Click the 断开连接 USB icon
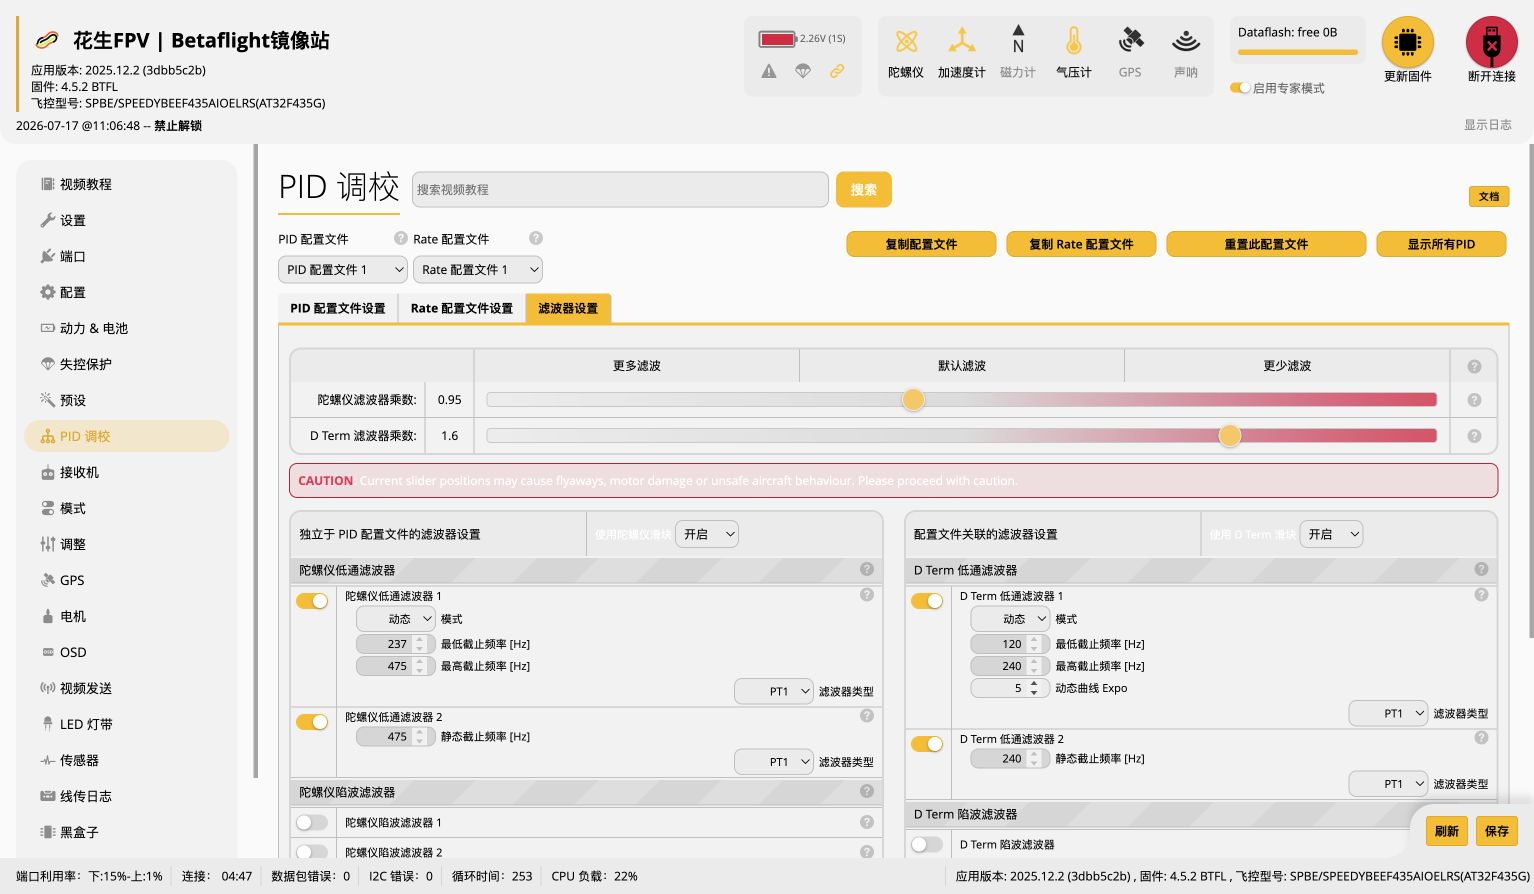The image size is (1534, 894). tap(1491, 42)
